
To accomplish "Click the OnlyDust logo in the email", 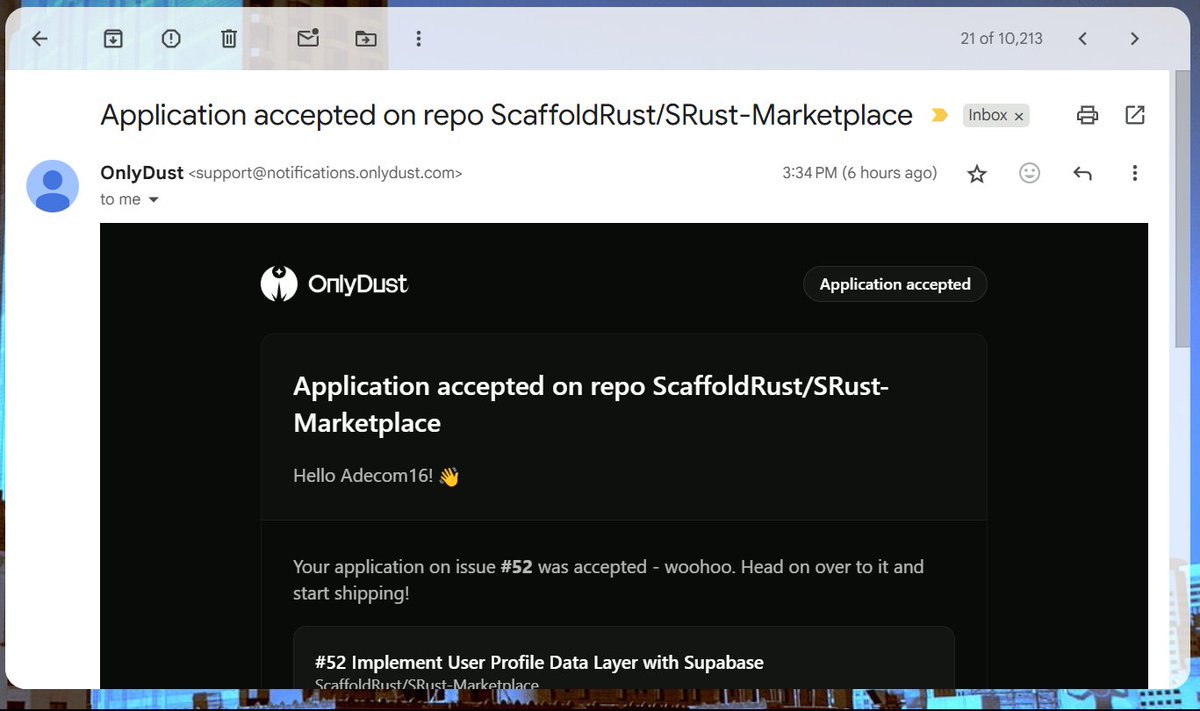I will pyautogui.click(x=335, y=284).
